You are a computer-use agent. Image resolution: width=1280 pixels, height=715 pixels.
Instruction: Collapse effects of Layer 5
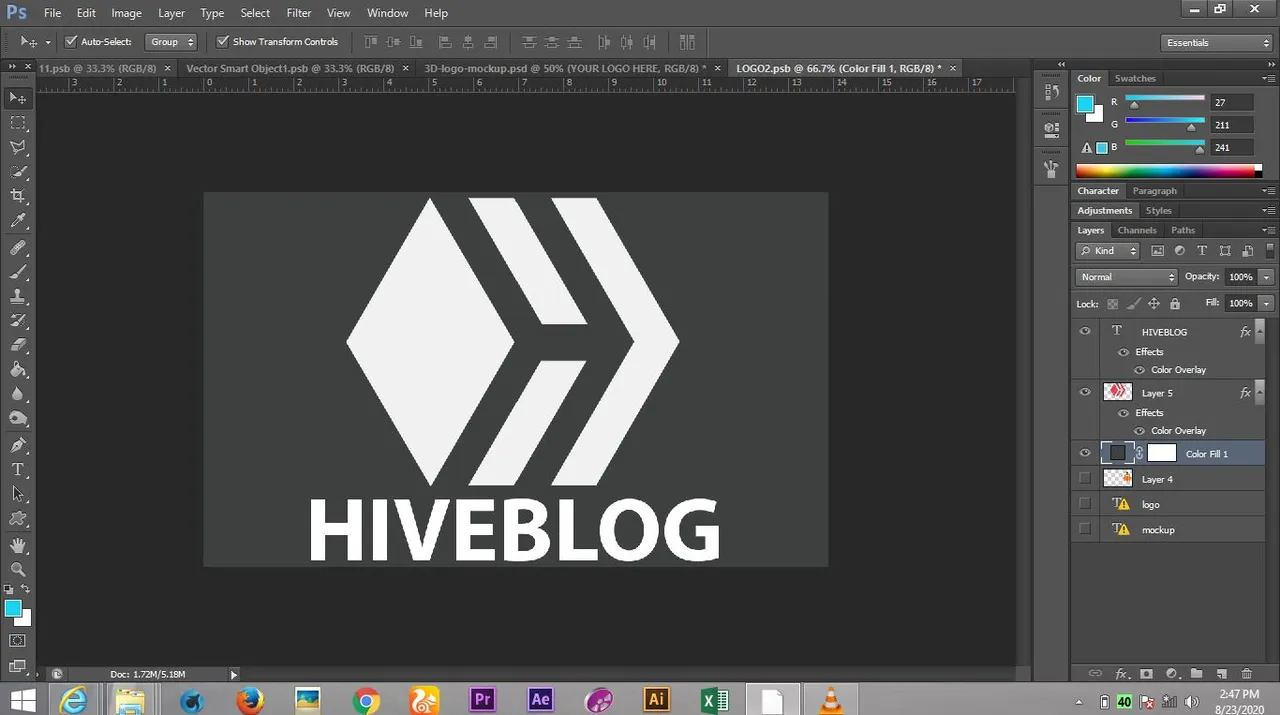click(1260, 392)
